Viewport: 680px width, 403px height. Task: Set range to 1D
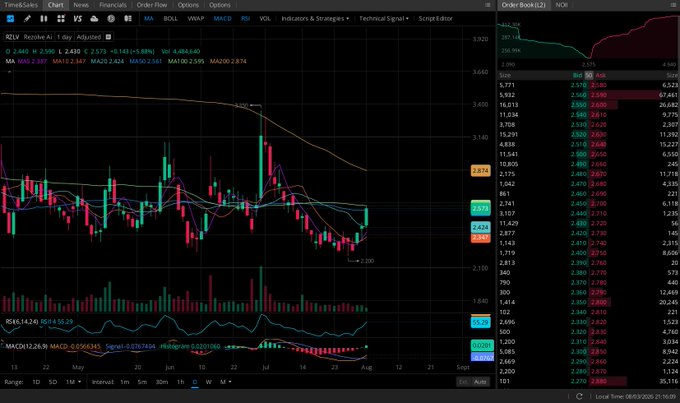36,382
